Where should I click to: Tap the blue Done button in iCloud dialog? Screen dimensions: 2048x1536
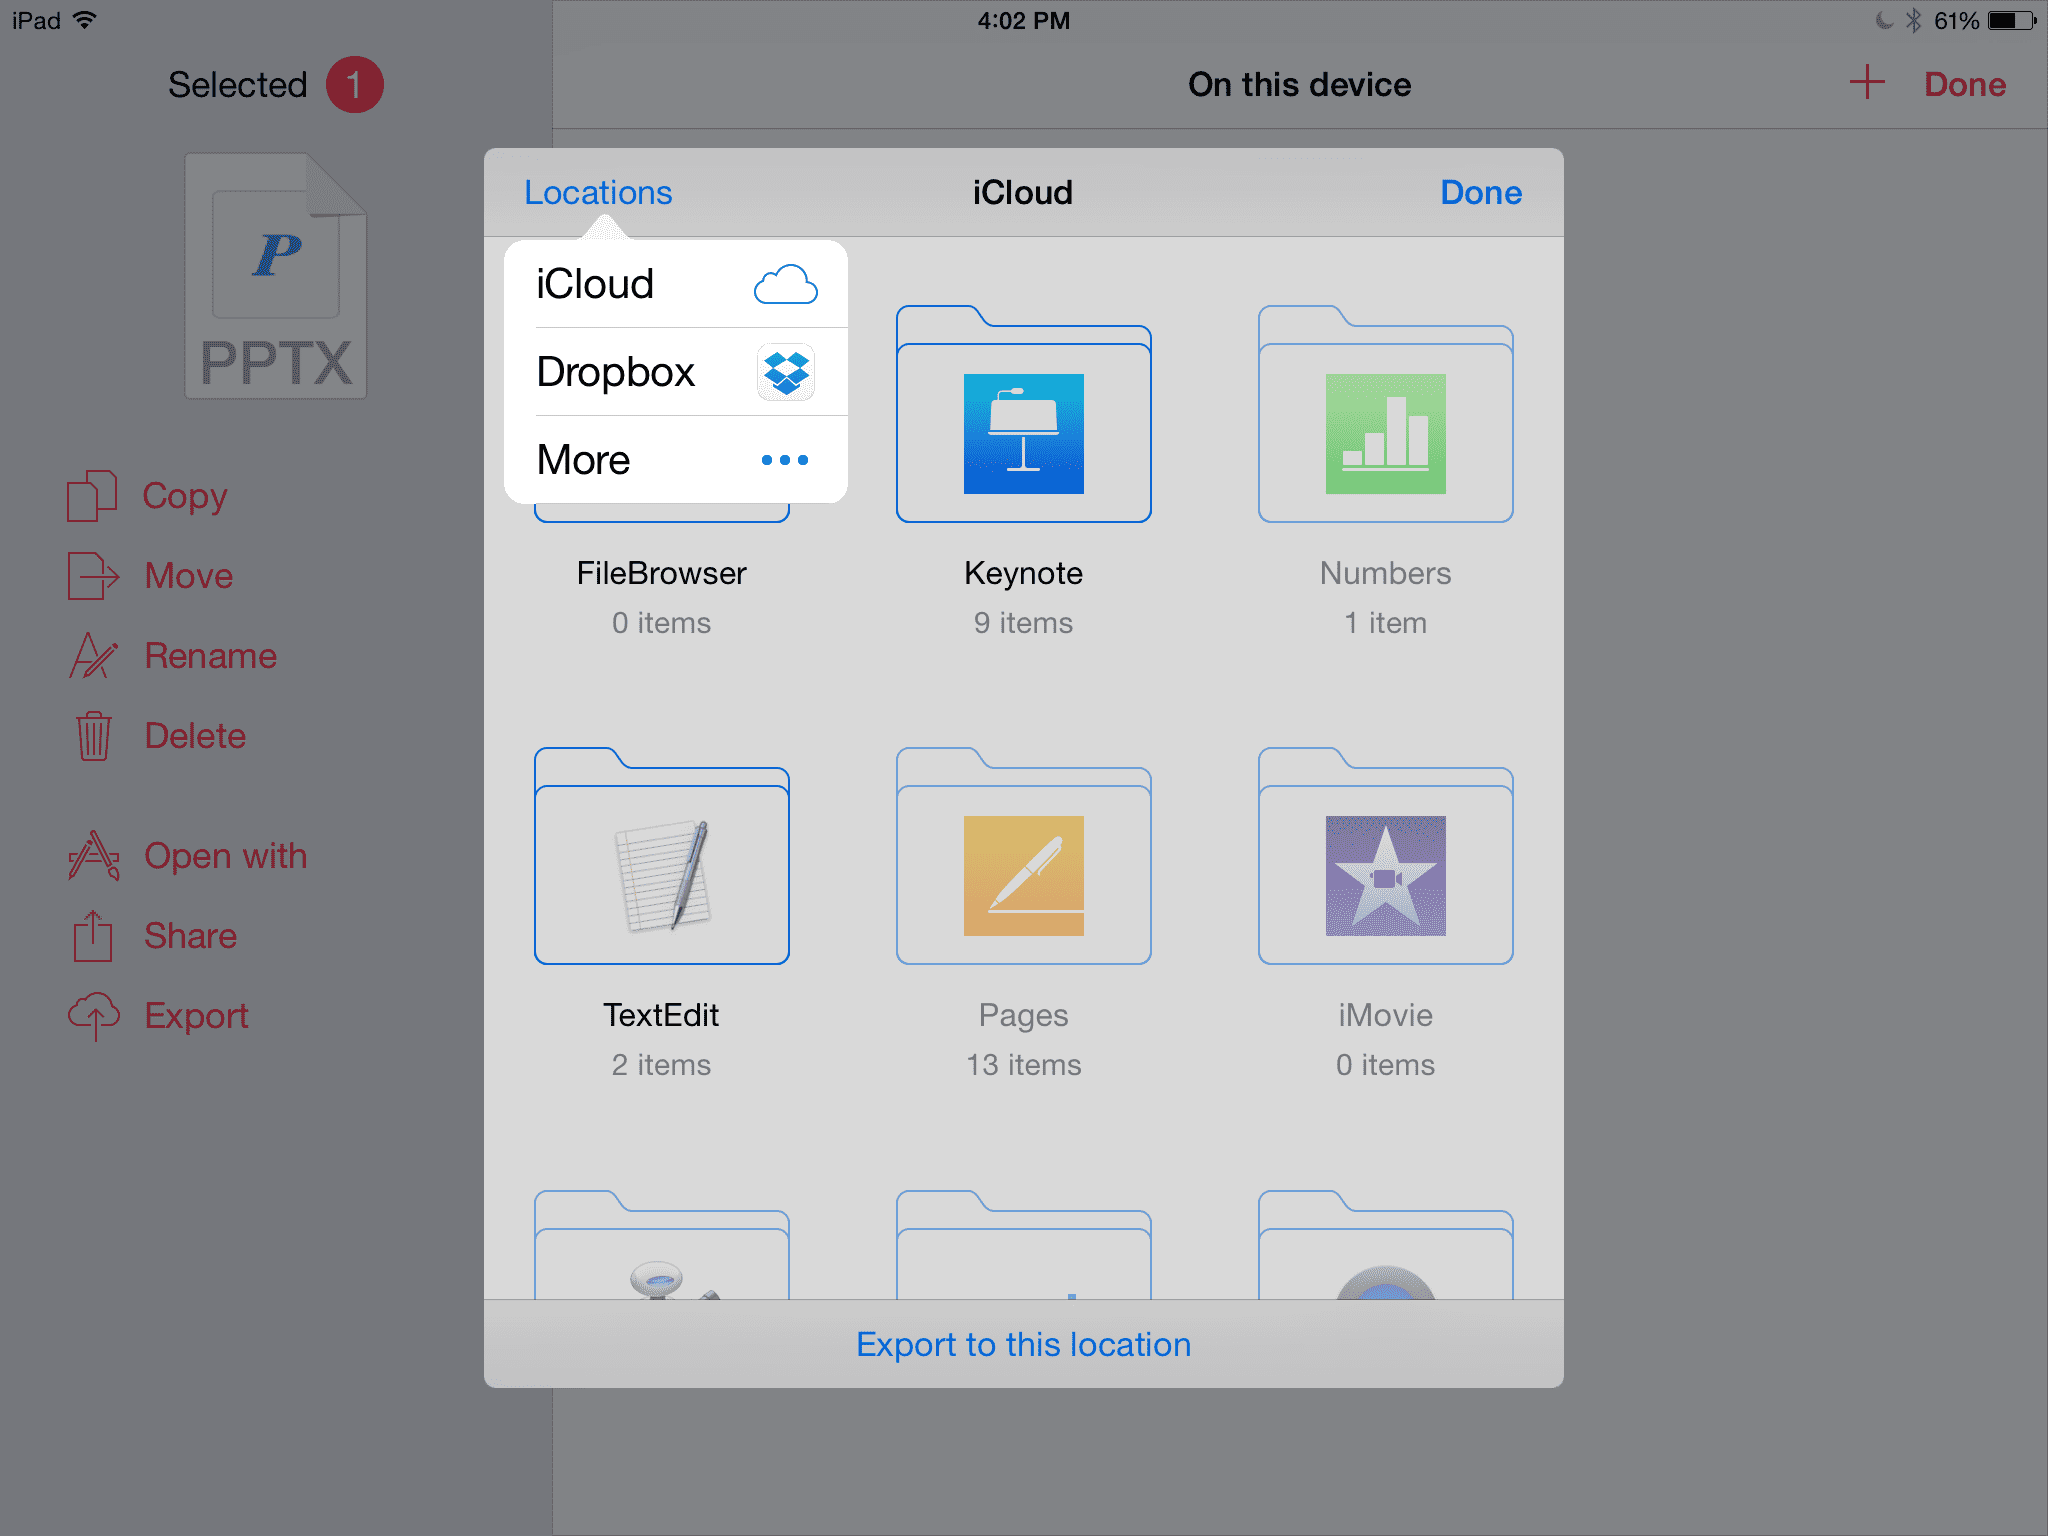[1481, 192]
